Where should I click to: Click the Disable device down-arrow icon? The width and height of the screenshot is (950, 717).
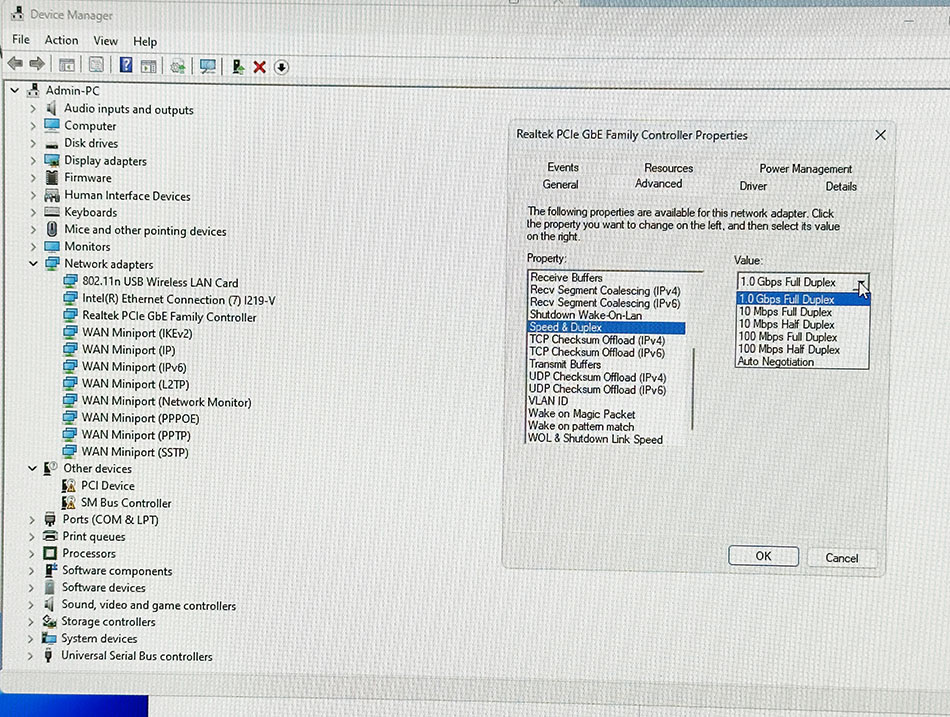281,67
